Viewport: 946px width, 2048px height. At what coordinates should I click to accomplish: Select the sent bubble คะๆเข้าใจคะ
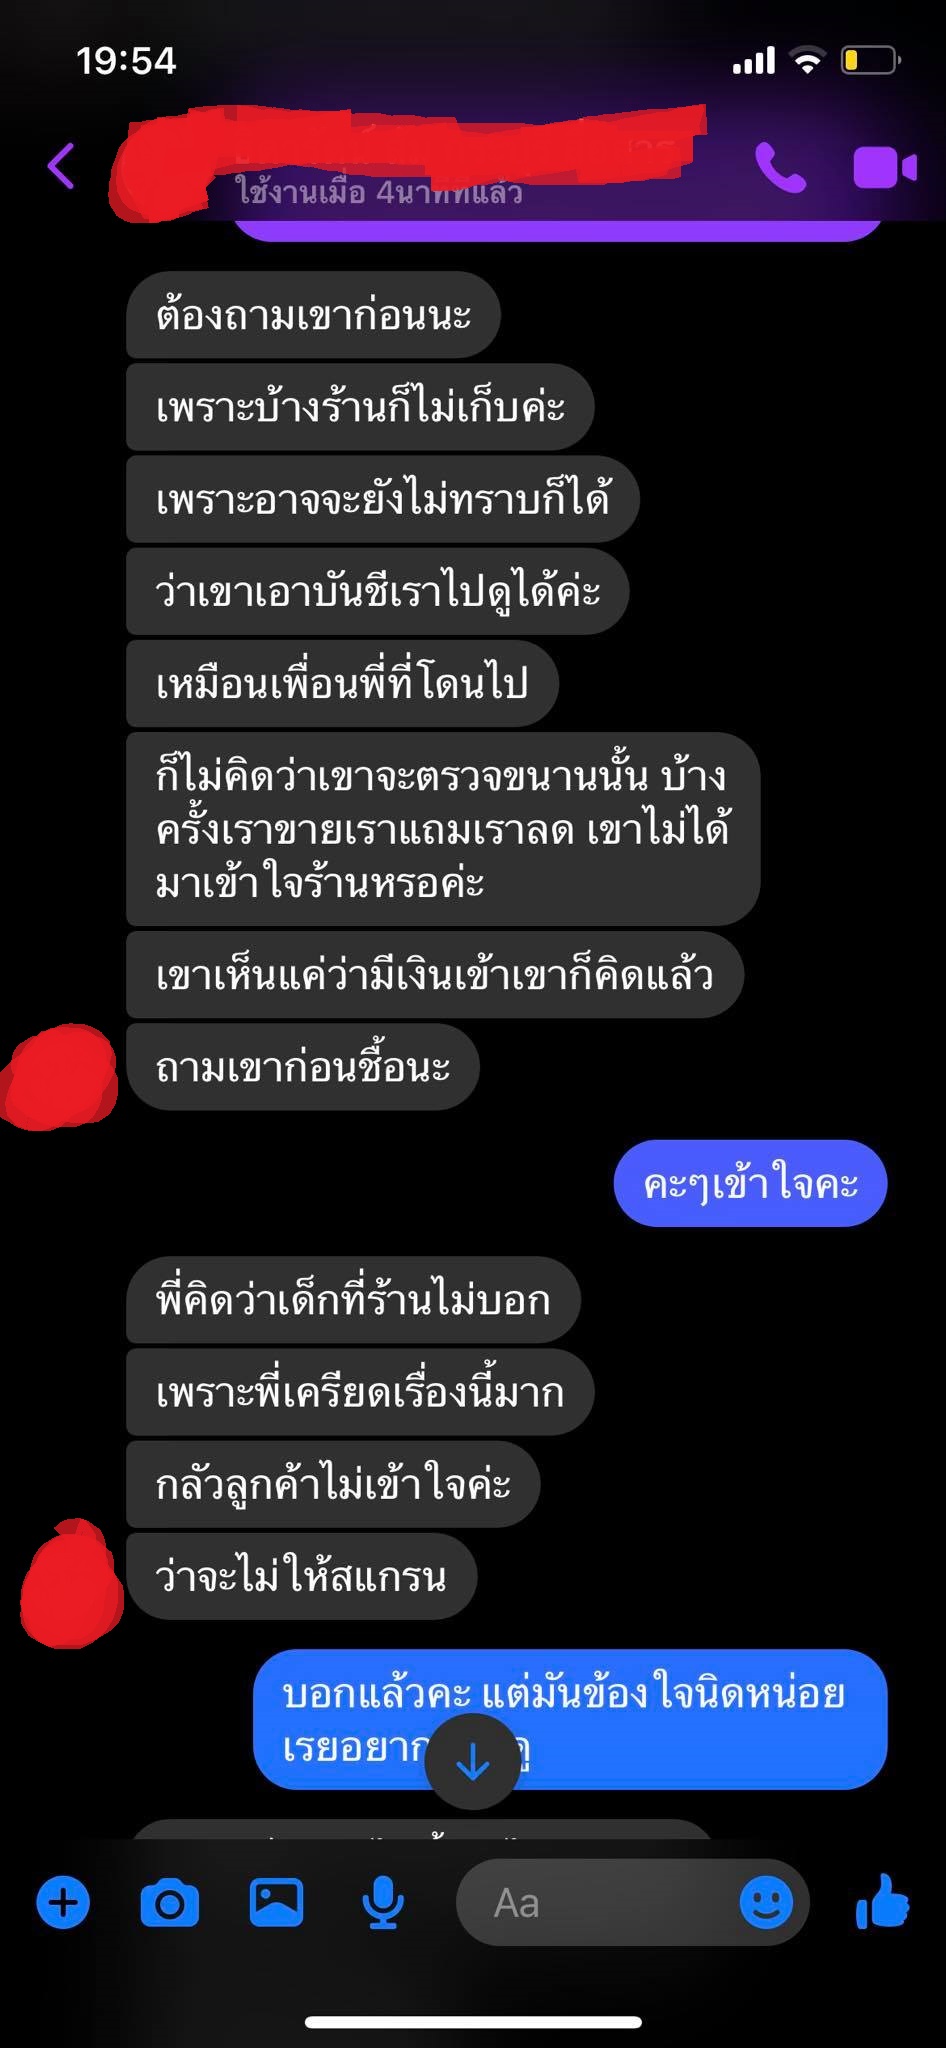pos(750,1183)
